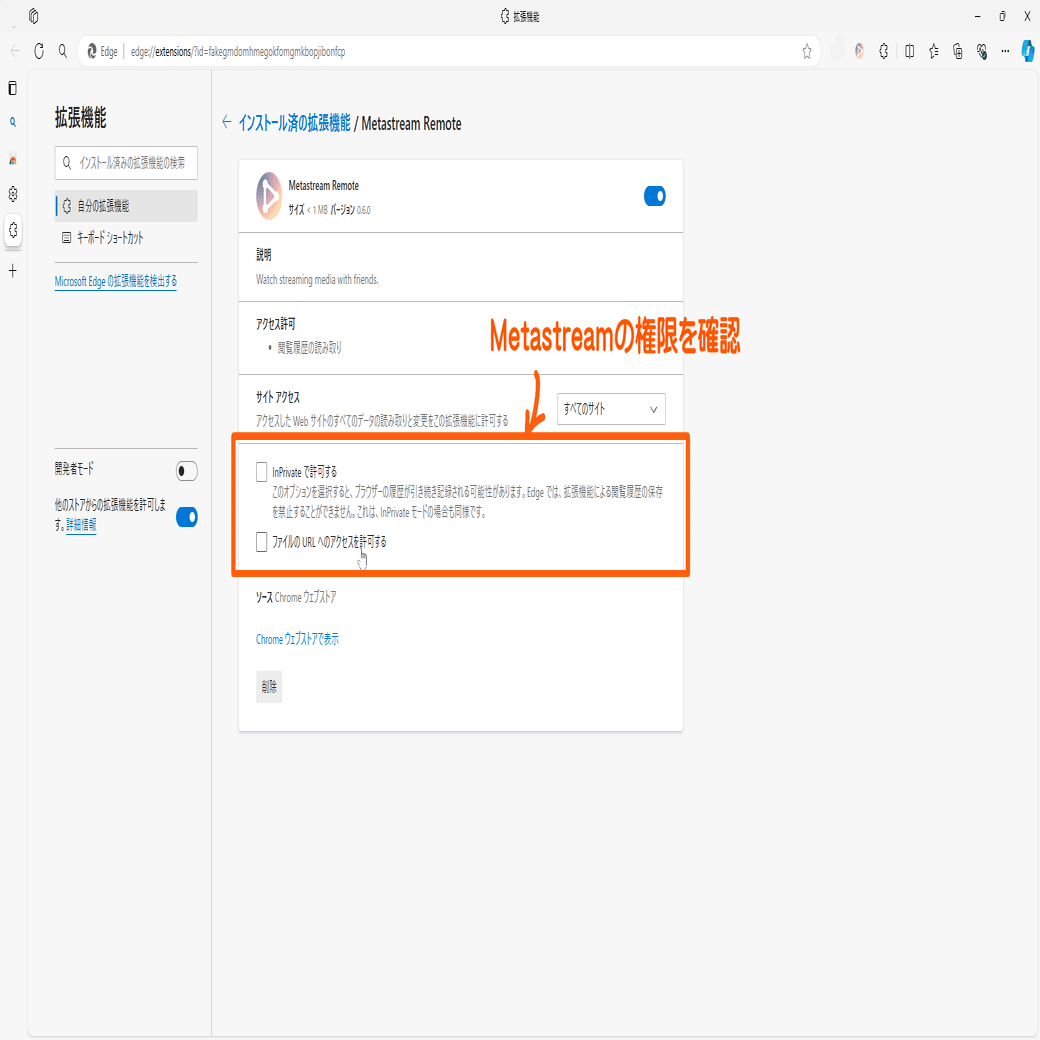Click the ソース Chrome ウェブストア text
The width and height of the screenshot is (1040, 1040).
[x=296, y=598]
